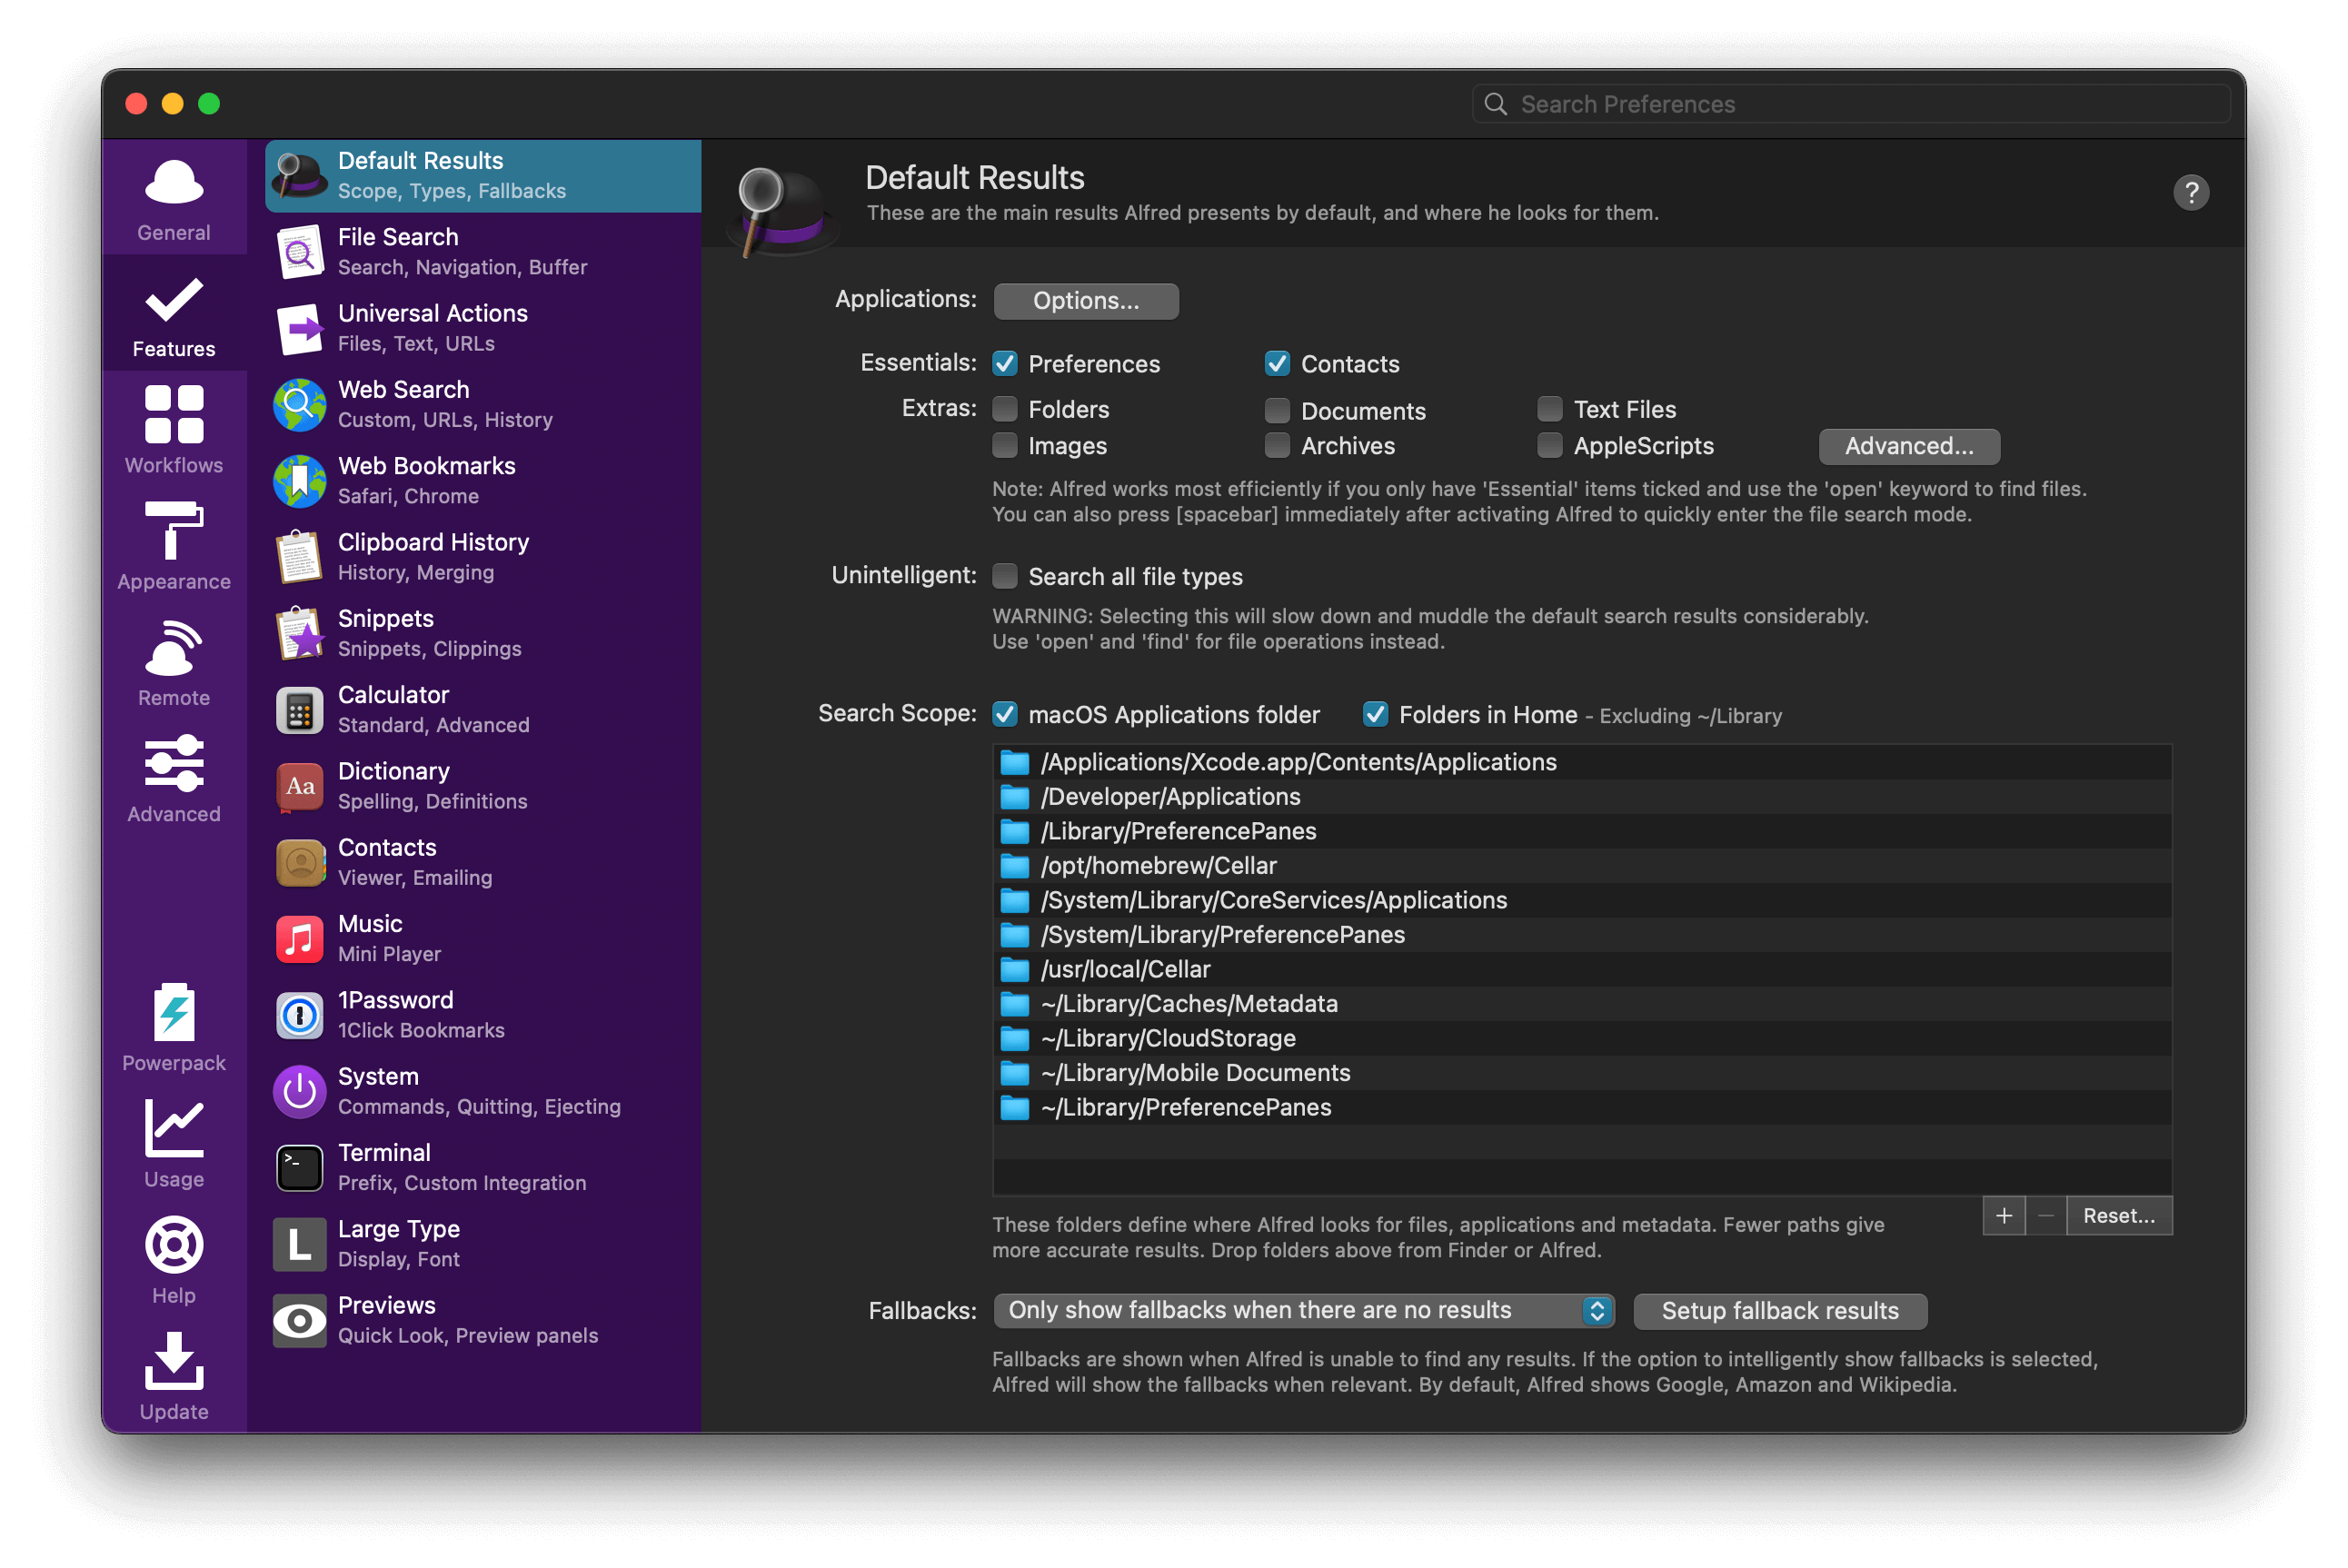Enable the Documents extras checkbox
This screenshot has width=2348, height=1568.
pos(1277,410)
